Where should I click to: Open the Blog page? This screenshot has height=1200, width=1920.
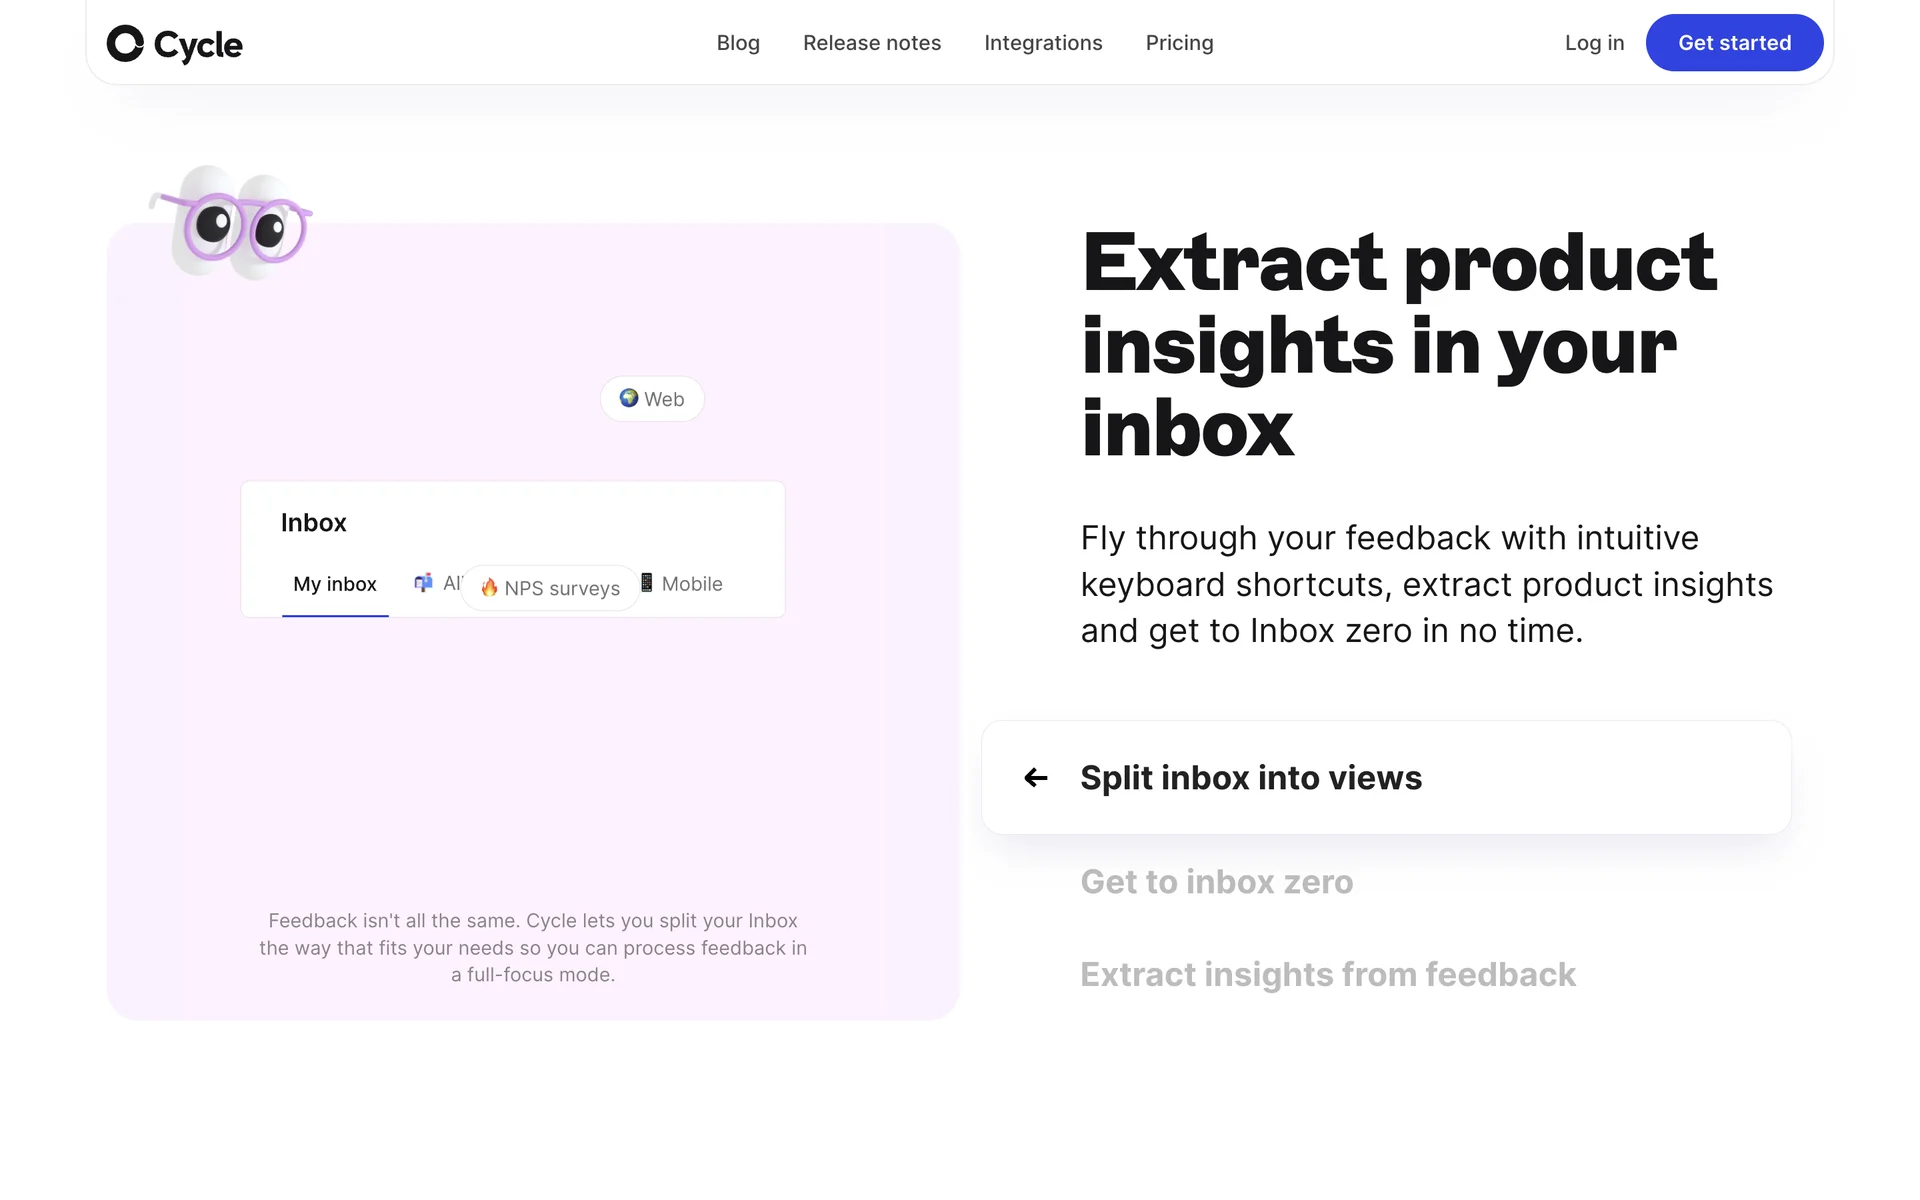[x=738, y=43]
